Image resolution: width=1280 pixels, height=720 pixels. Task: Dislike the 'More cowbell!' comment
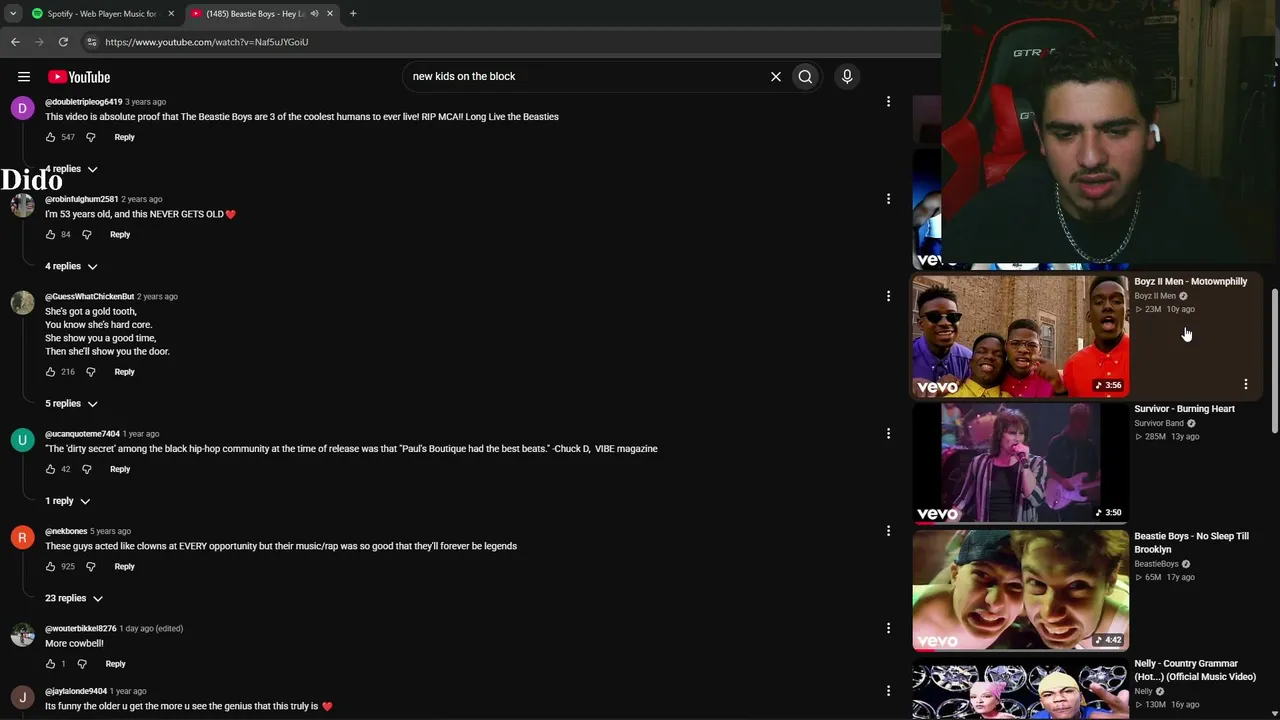(82, 664)
